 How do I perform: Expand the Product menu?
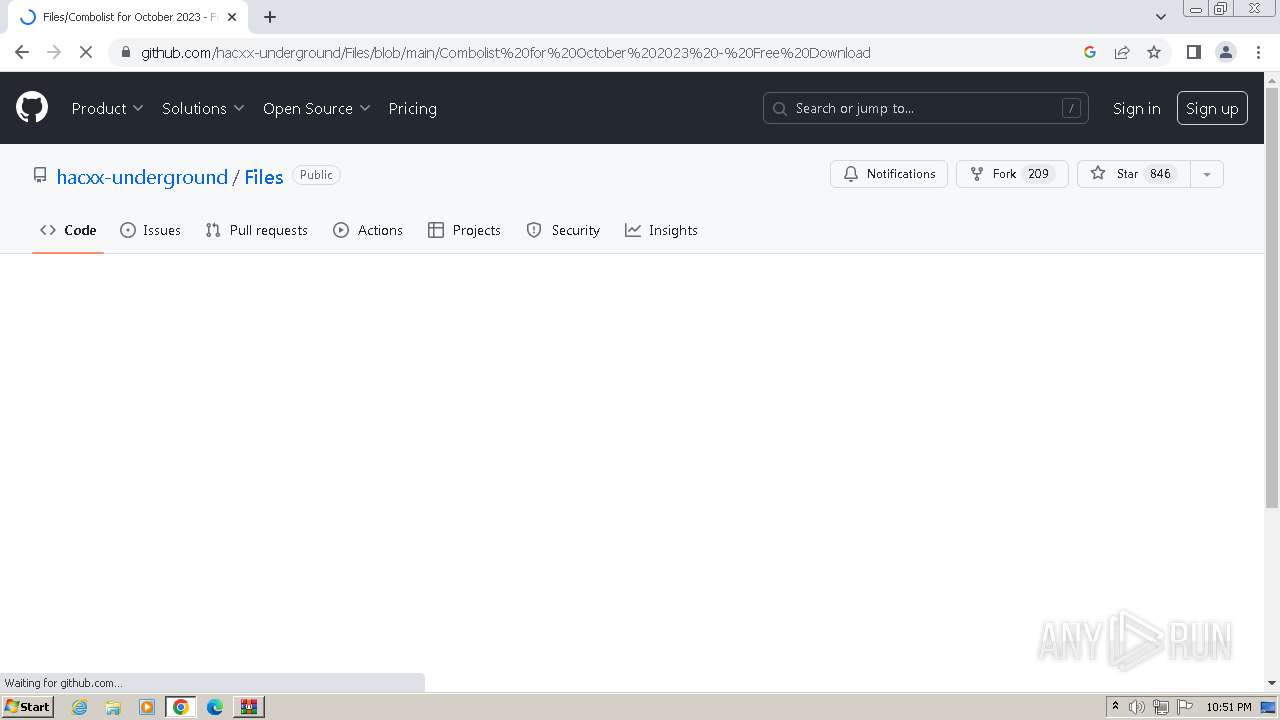click(x=107, y=108)
